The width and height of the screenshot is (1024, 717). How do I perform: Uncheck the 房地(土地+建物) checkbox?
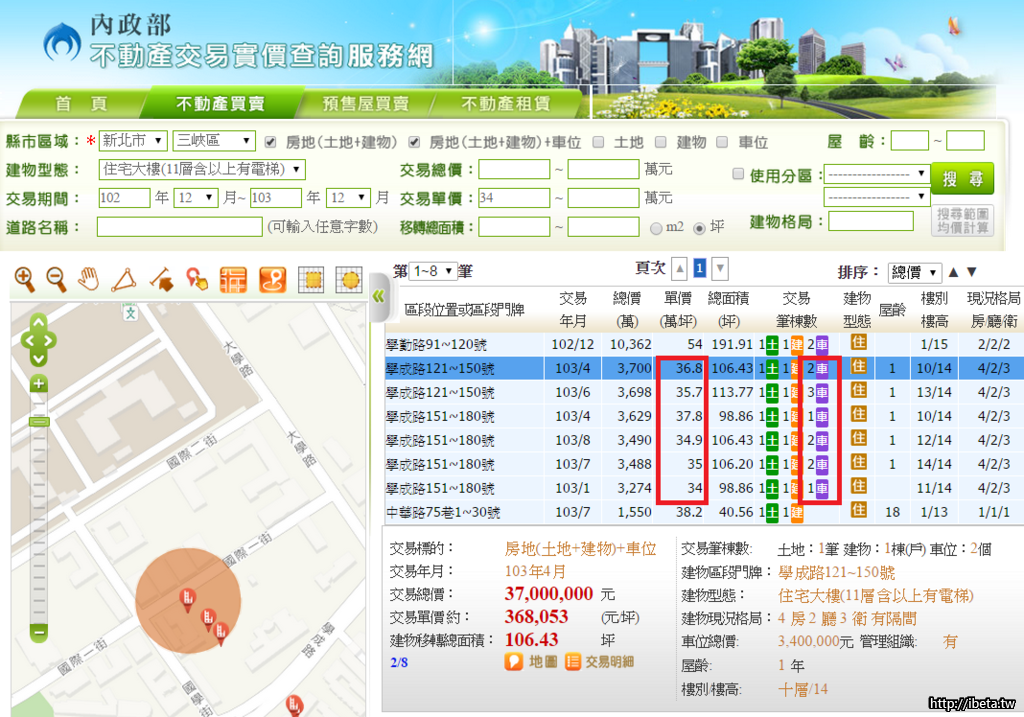271,142
